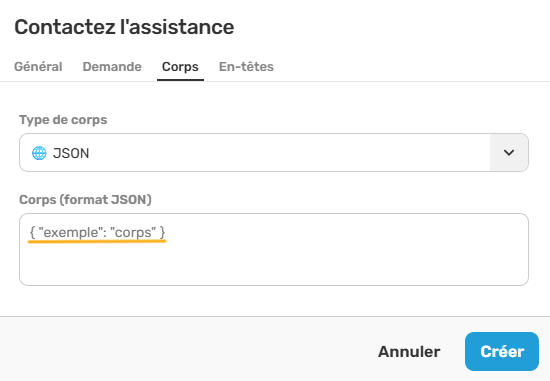
Task: Click the underline beneath the Corps tab
Action: point(180,80)
